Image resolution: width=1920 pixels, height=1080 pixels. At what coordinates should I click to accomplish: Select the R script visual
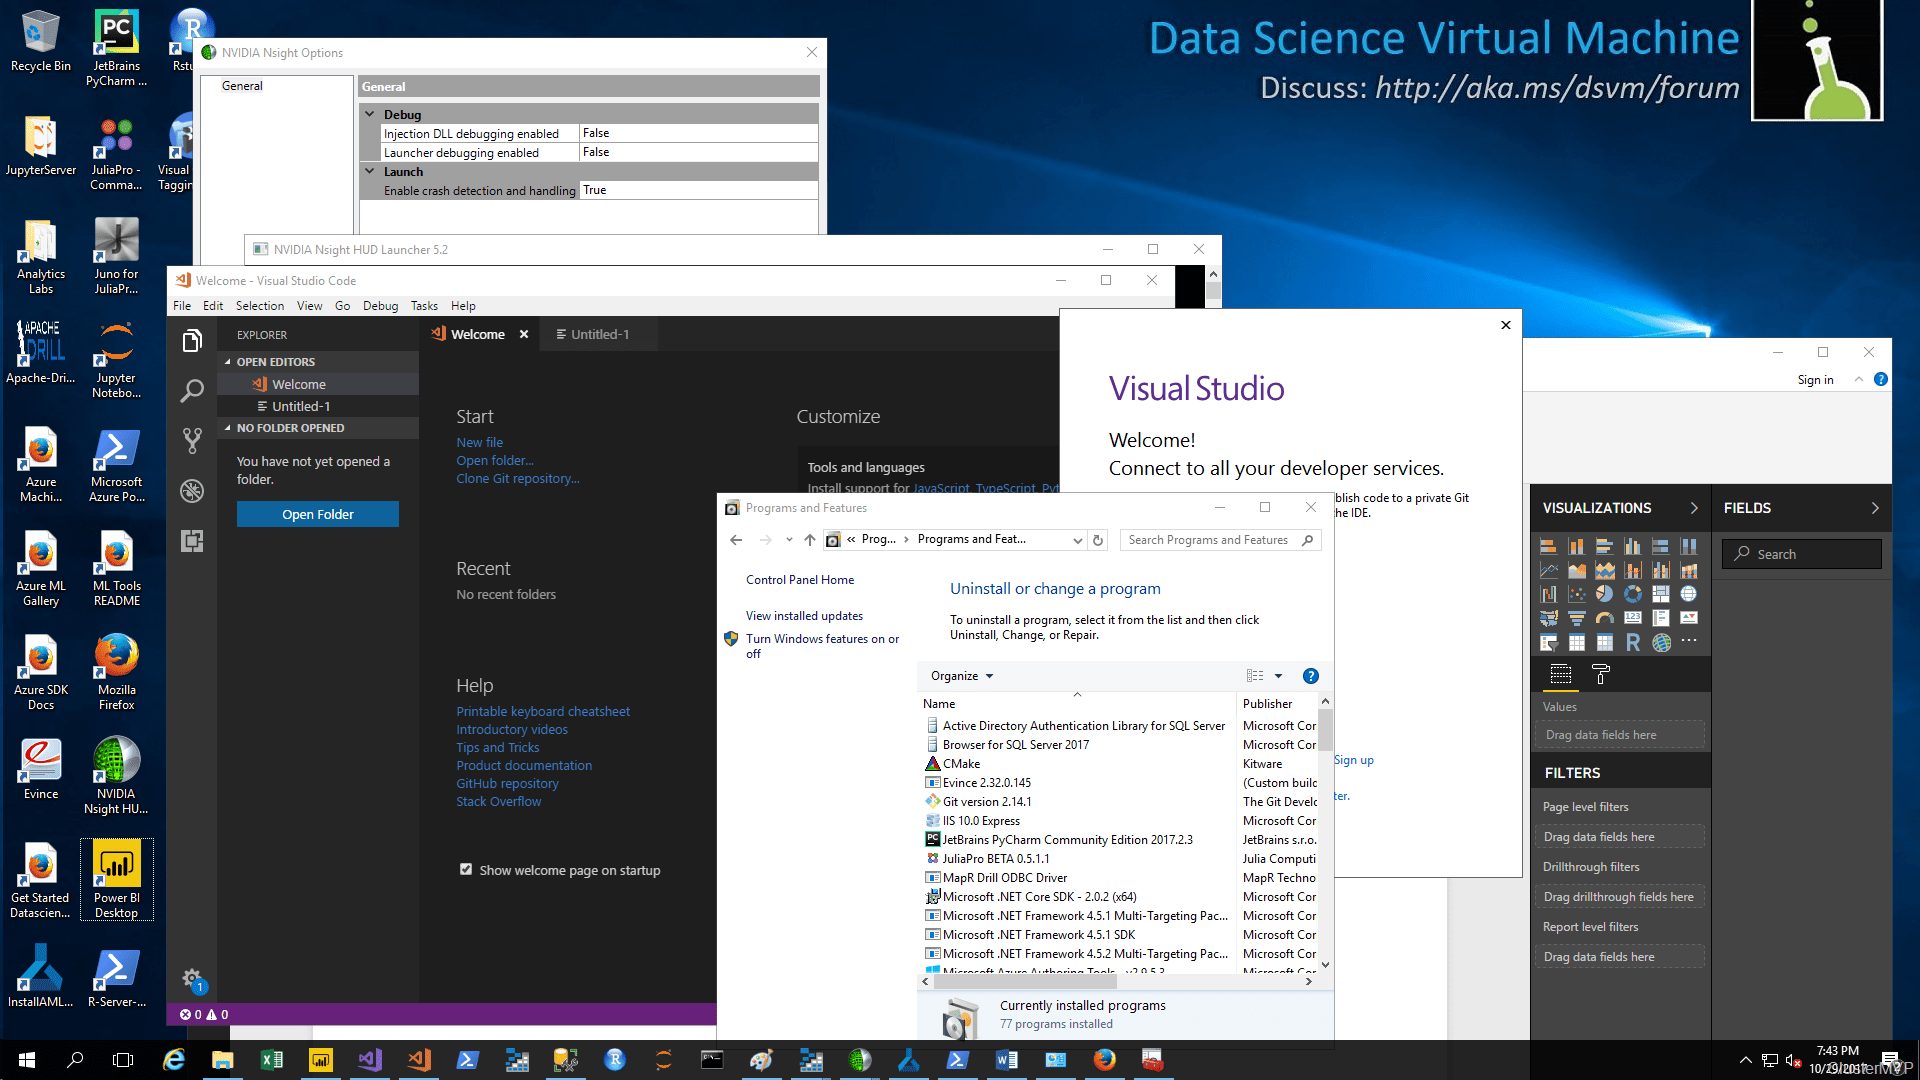[1632, 642]
